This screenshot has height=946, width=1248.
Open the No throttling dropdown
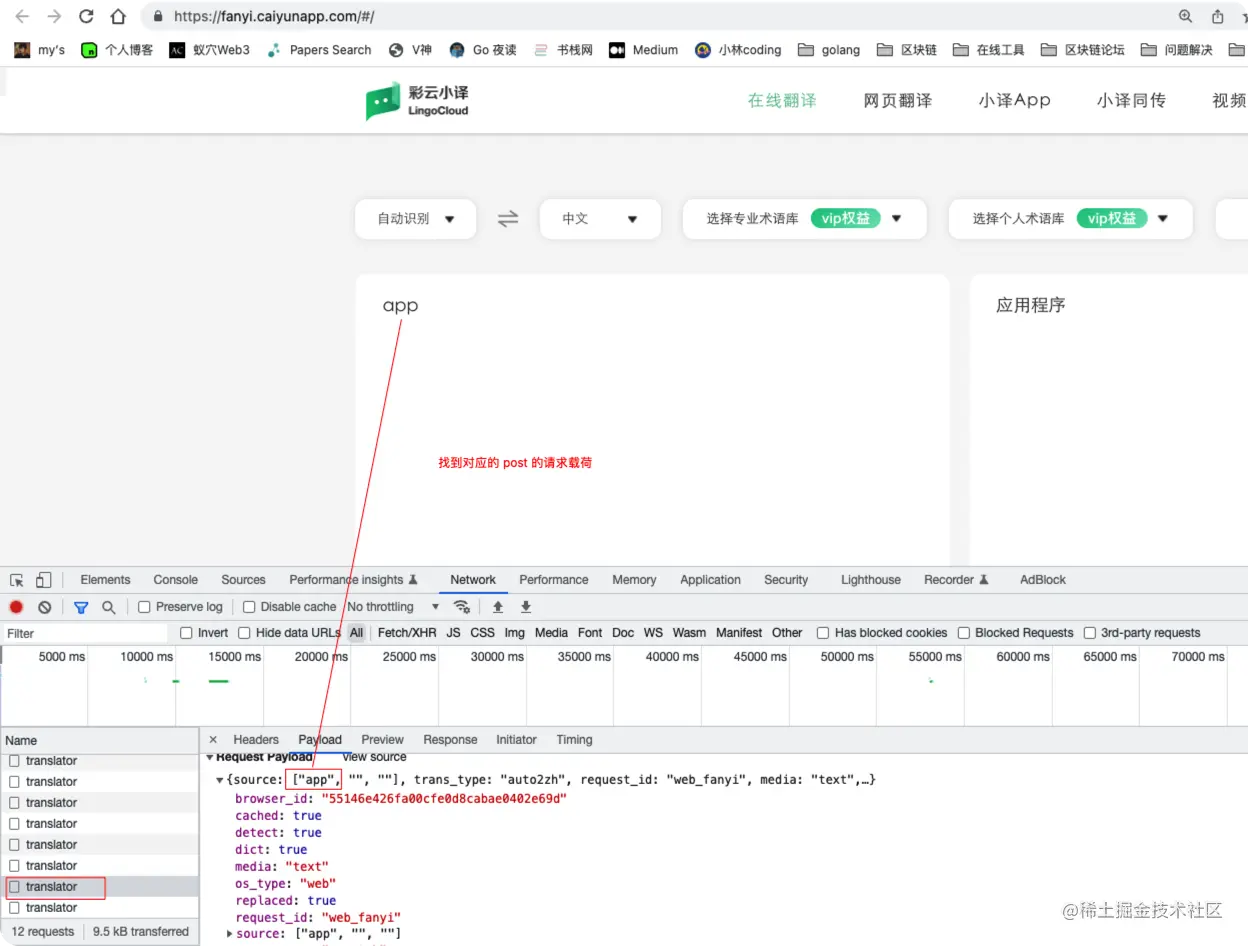[x=393, y=607]
